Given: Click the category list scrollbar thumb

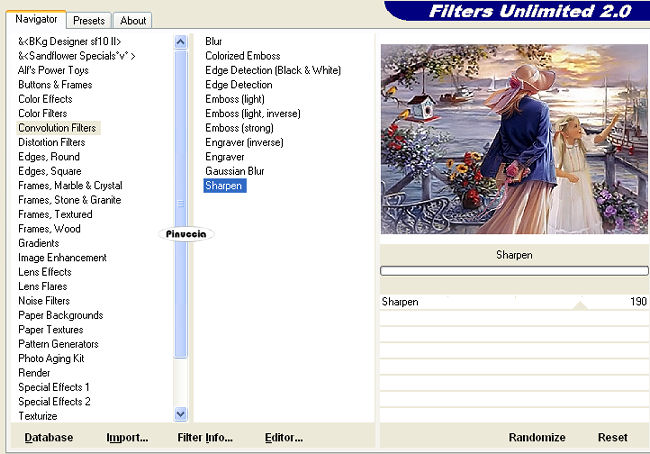Looking at the screenshot, I should pos(181,203).
